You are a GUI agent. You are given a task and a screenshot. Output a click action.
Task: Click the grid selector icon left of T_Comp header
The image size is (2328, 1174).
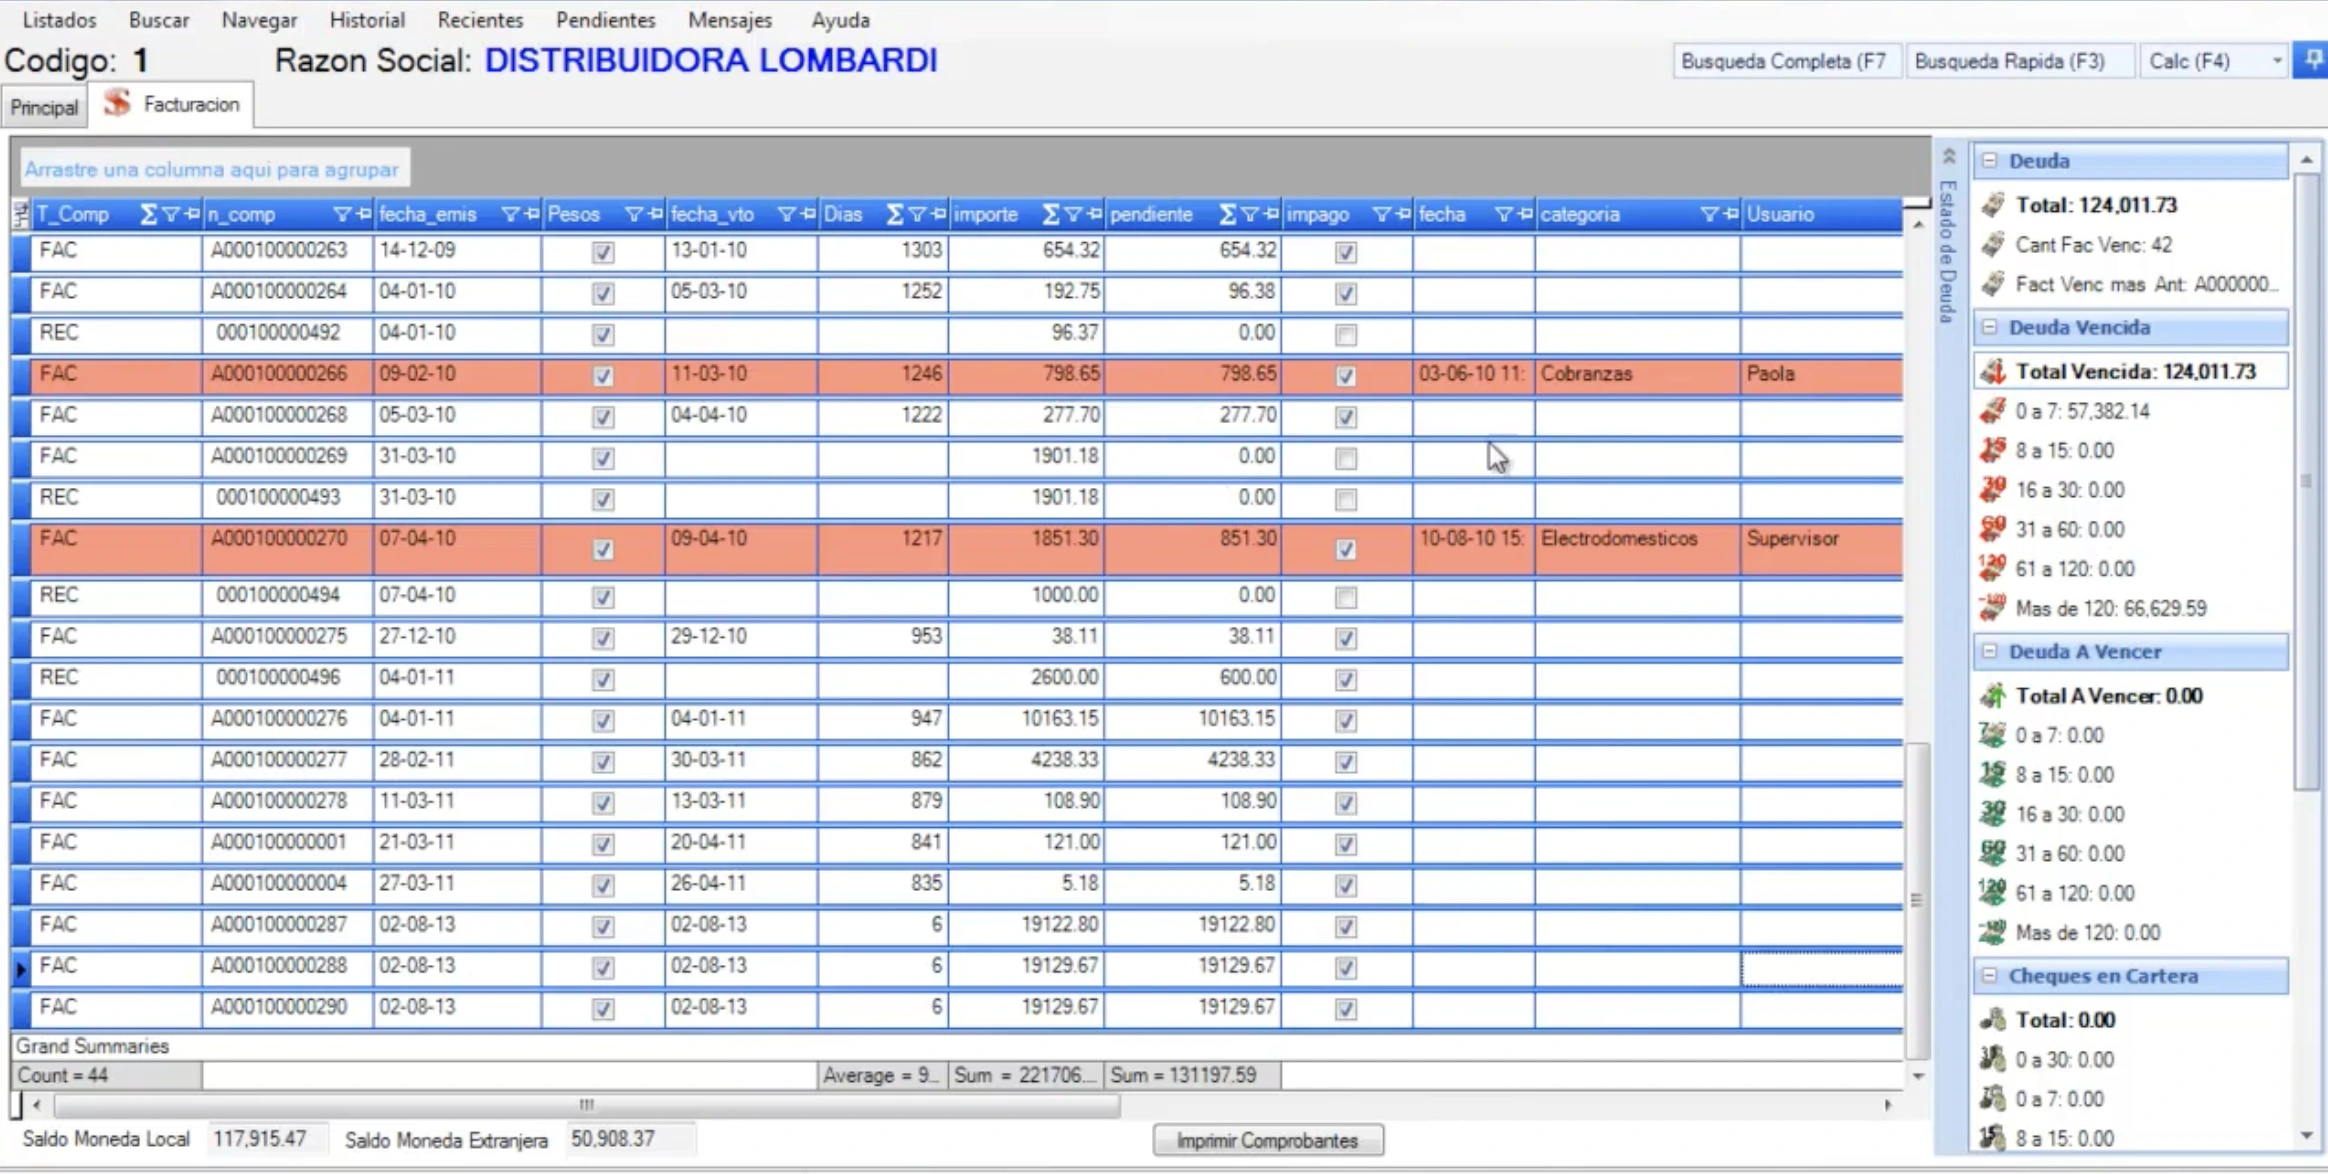click(x=21, y=214)
